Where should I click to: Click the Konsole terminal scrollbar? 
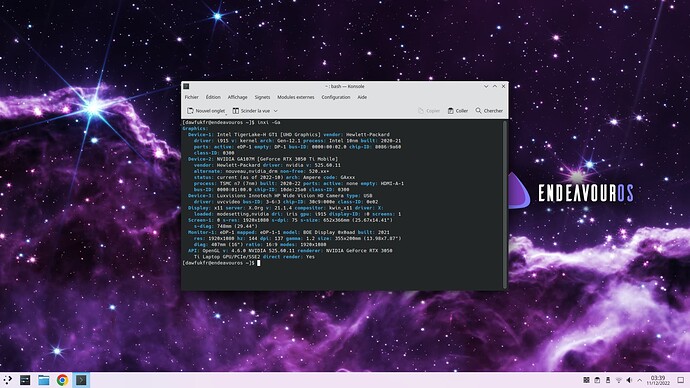(x=505, y=205)
